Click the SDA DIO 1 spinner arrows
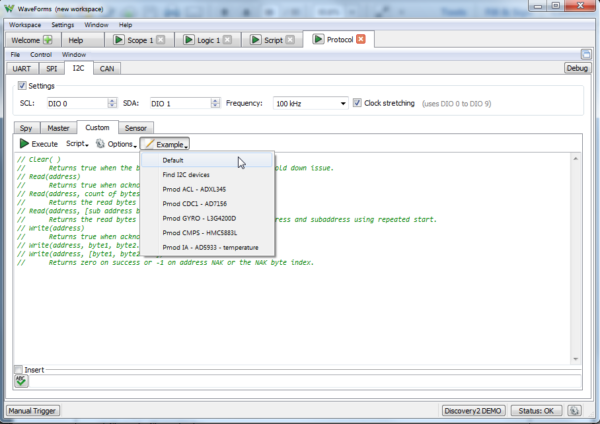This screenshot has height=424, width=600. tap(215, 103)
